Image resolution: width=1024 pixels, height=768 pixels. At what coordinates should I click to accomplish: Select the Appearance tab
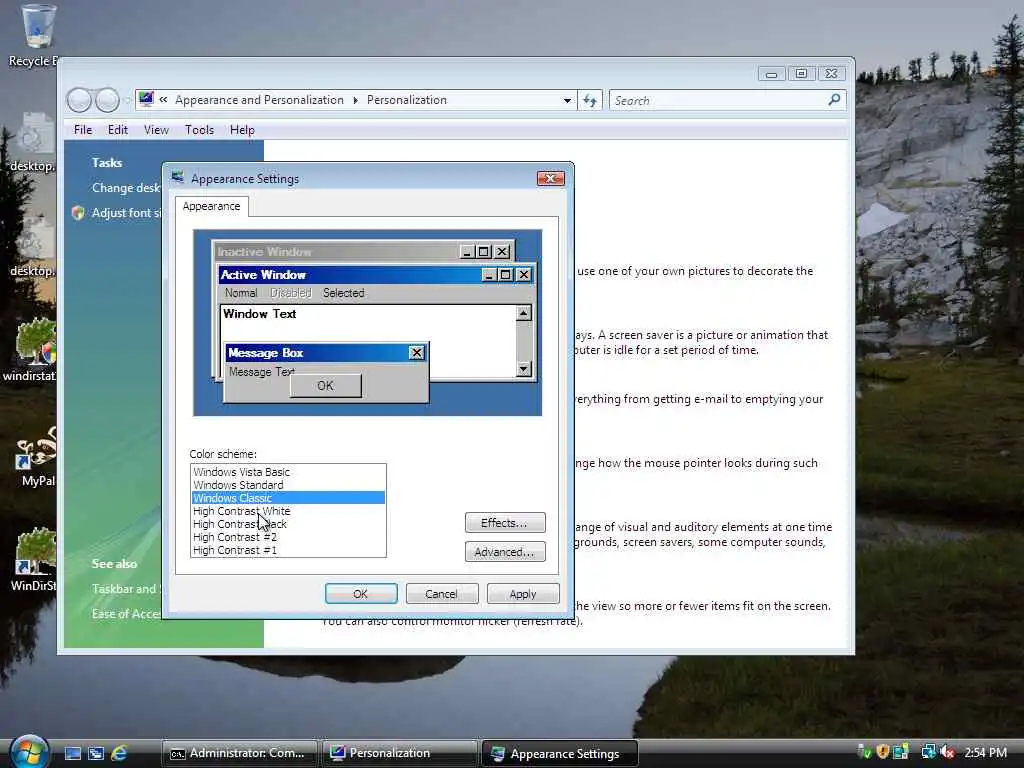click(x=211, y=206)
